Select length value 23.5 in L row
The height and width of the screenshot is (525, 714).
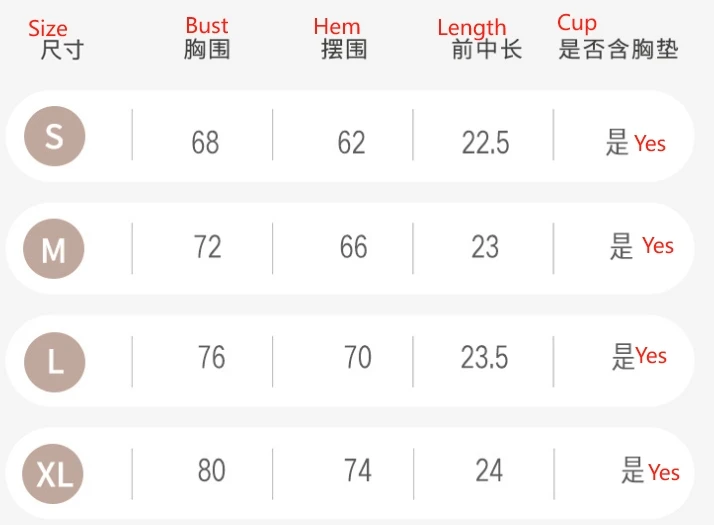click(484, 357)
